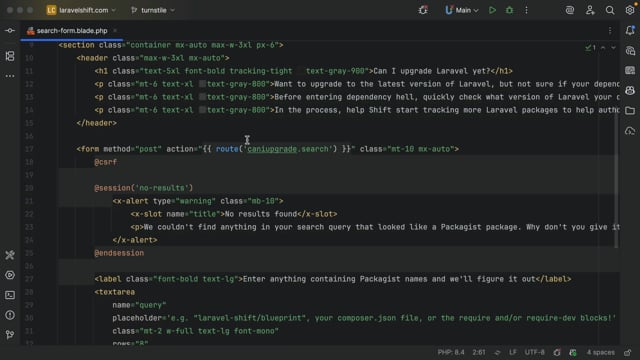Open the Structure tool window

10,56
